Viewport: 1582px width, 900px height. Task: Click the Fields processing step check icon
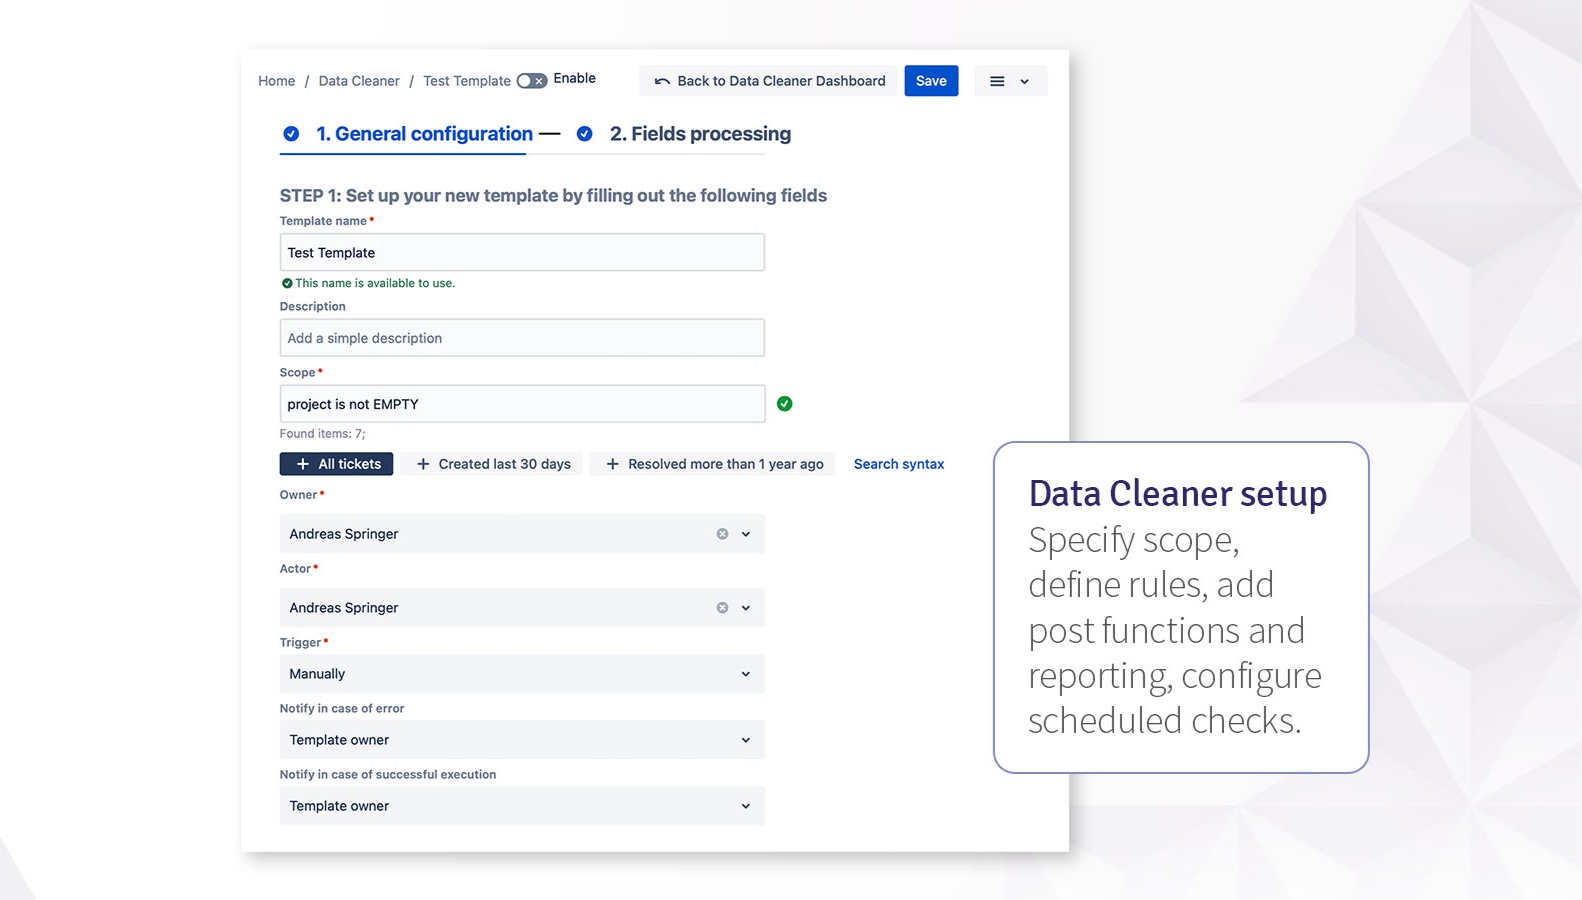tap(585, 134)
